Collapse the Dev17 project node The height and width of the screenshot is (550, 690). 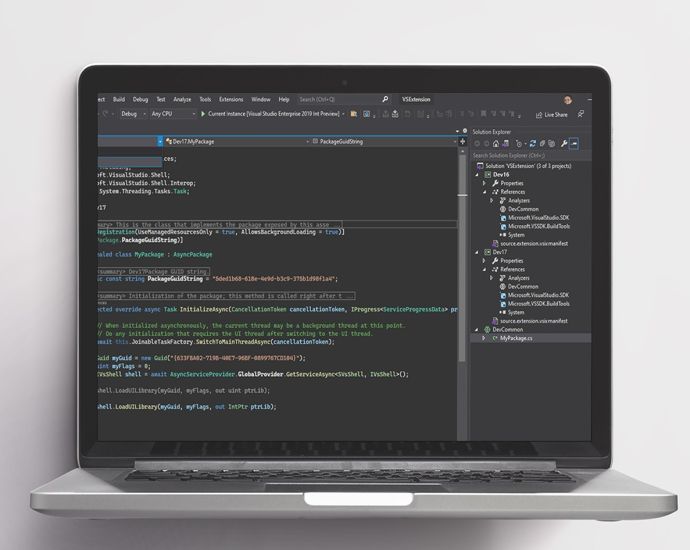[477, 252]
